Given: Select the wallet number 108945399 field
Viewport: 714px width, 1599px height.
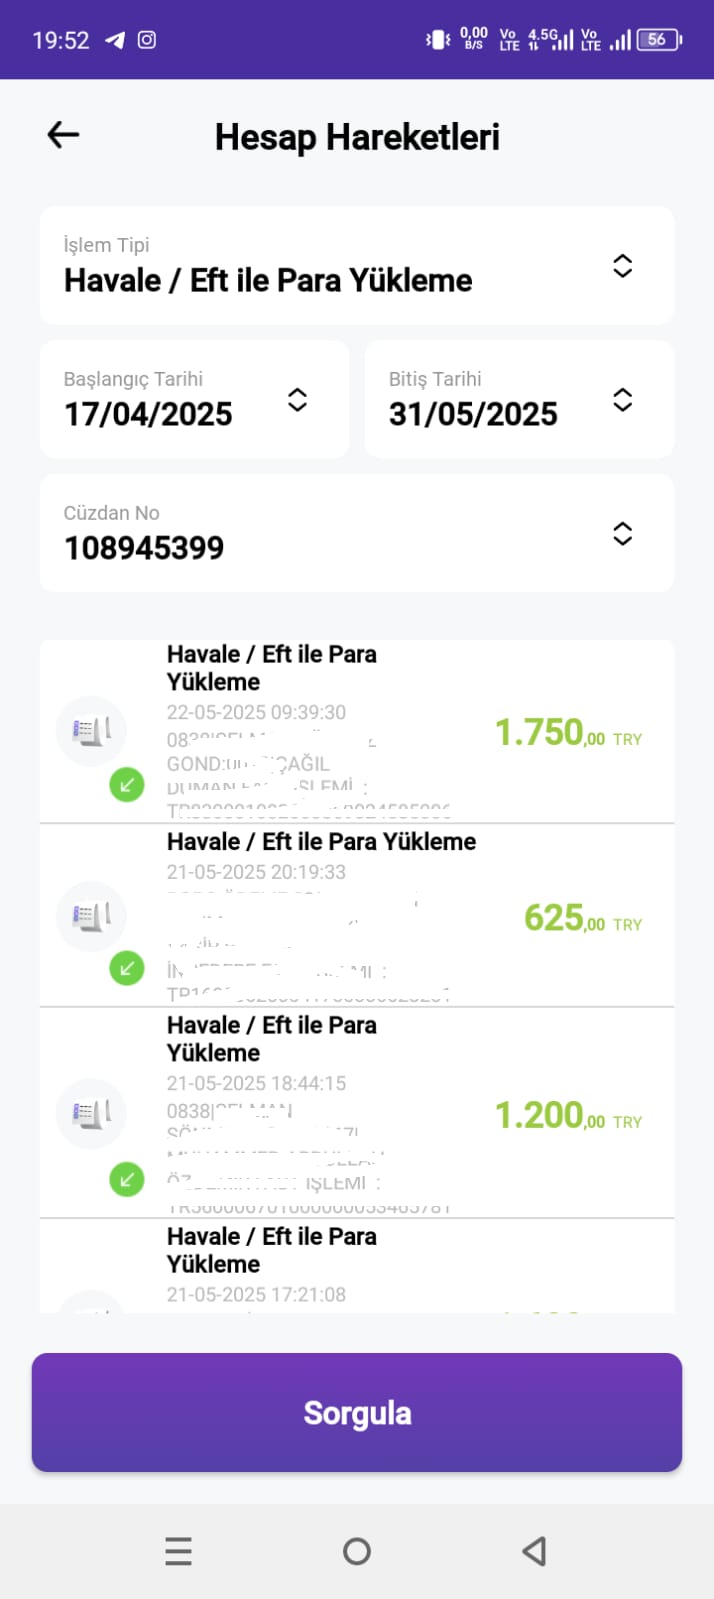Looking at the screenshot, I should point(357,533).
